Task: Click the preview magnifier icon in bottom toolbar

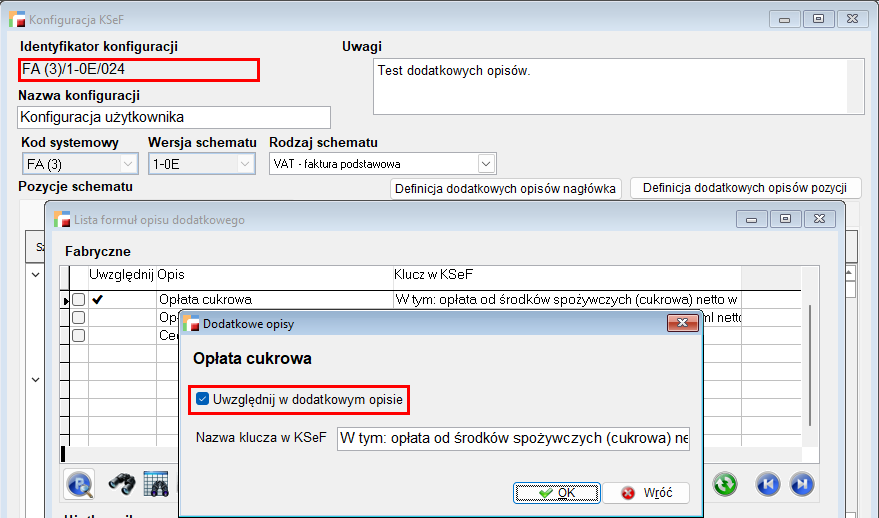Action: [x=80, y=484]
